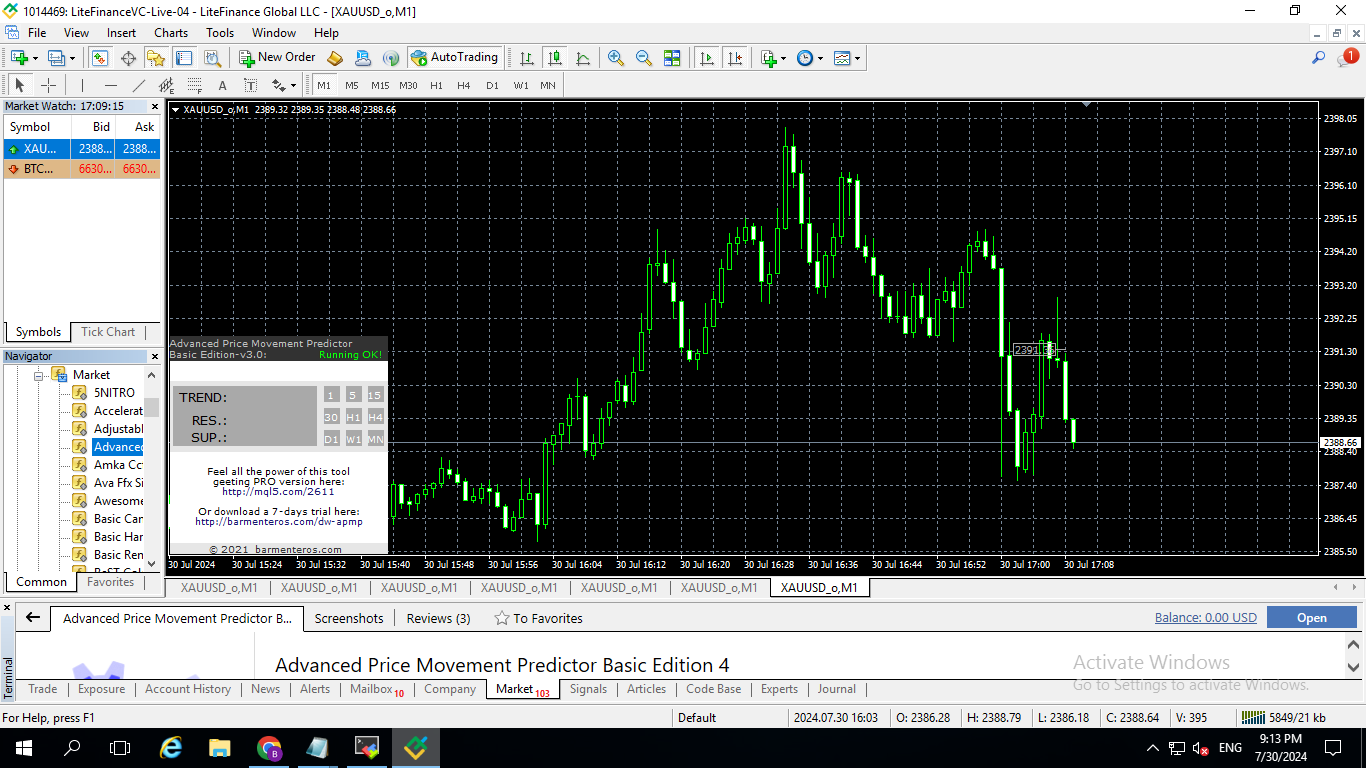
Task: Switch the chart to line chart
Action: 582,58
